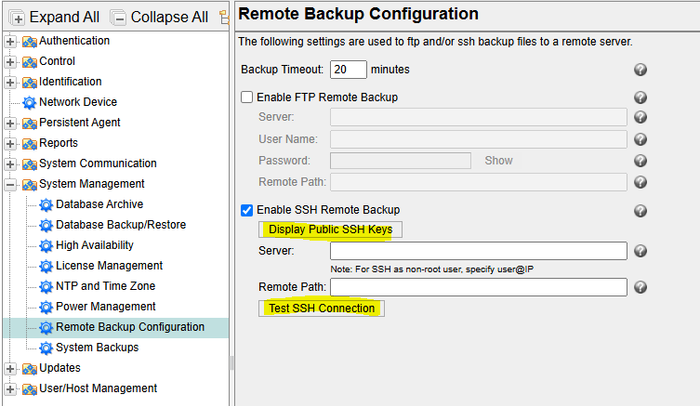Click gear icon beside High Availability

tap(46, 245)
